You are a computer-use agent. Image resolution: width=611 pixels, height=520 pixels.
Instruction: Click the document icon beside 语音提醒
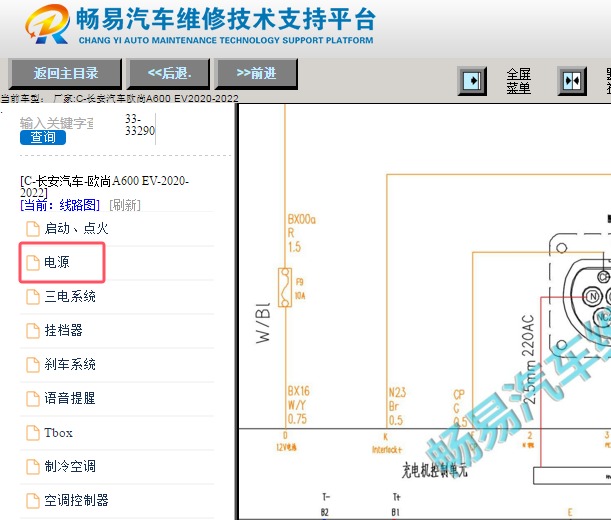point(33,398)
